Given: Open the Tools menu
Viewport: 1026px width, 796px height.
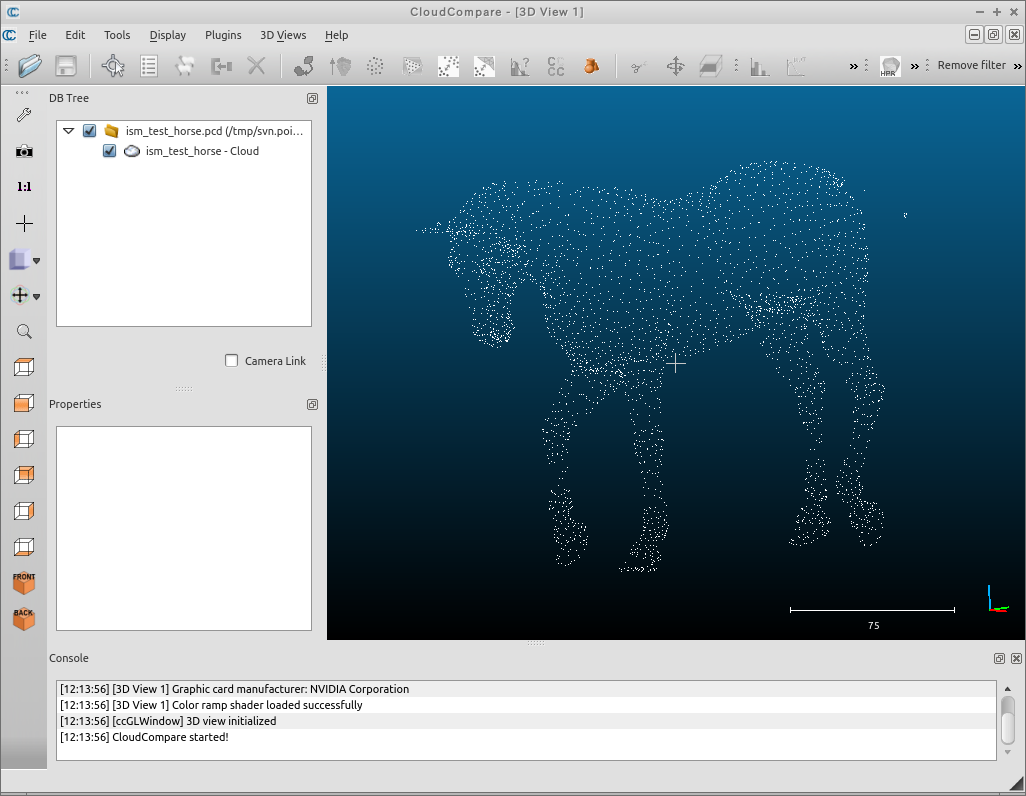Looking at the screenshot, I should 116,35.
